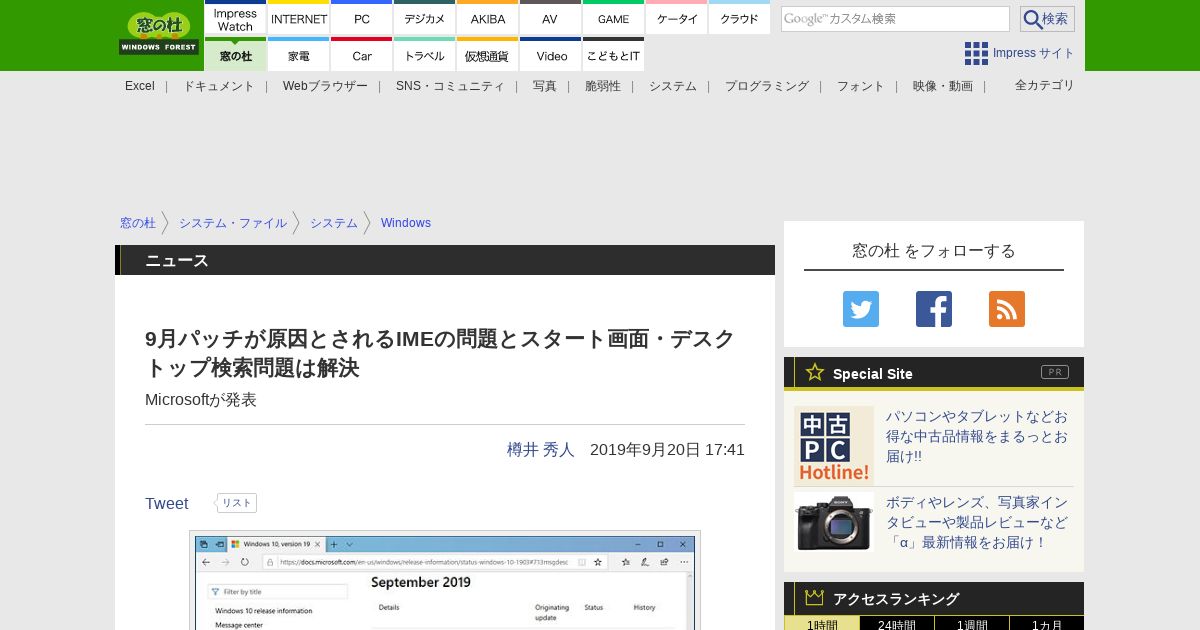Go to the SNS・コミュニティ category
1200x630 pixels.
(x=450, y=86)
